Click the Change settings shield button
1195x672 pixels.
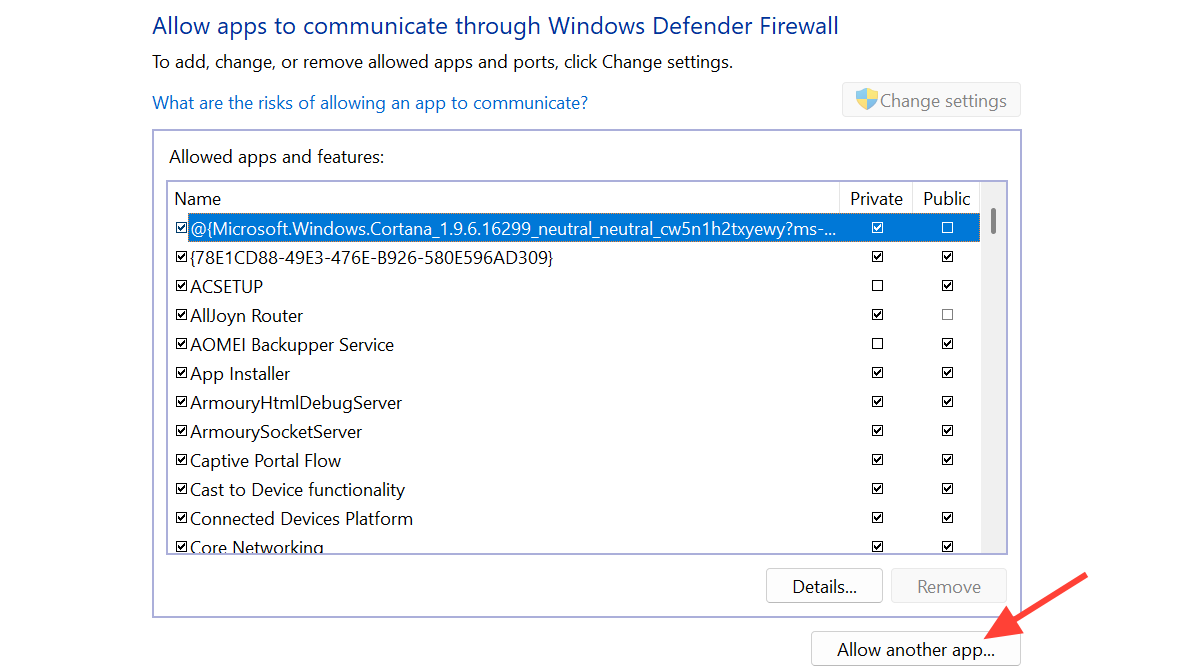931,100
